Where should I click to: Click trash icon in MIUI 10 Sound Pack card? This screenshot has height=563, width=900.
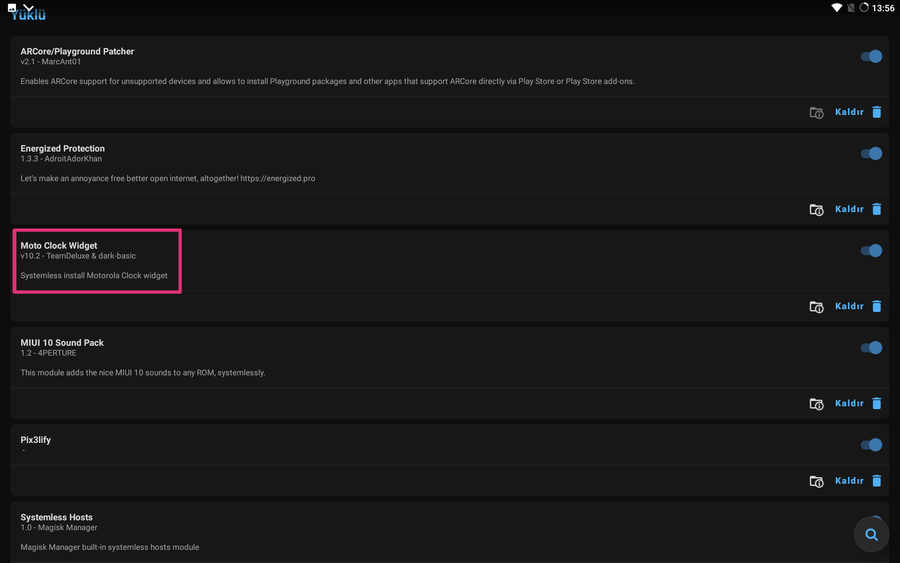tap(876, 403)
